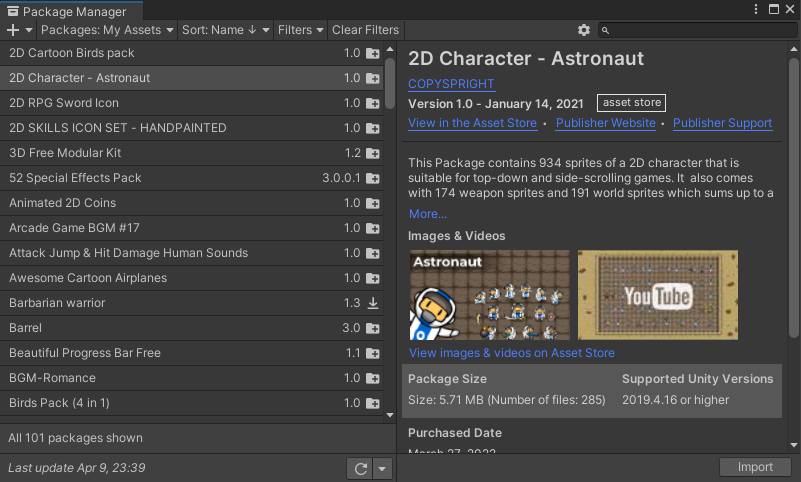Refresh the package list
The width and height of the screenshot is (801, 482).
(361, 468)
